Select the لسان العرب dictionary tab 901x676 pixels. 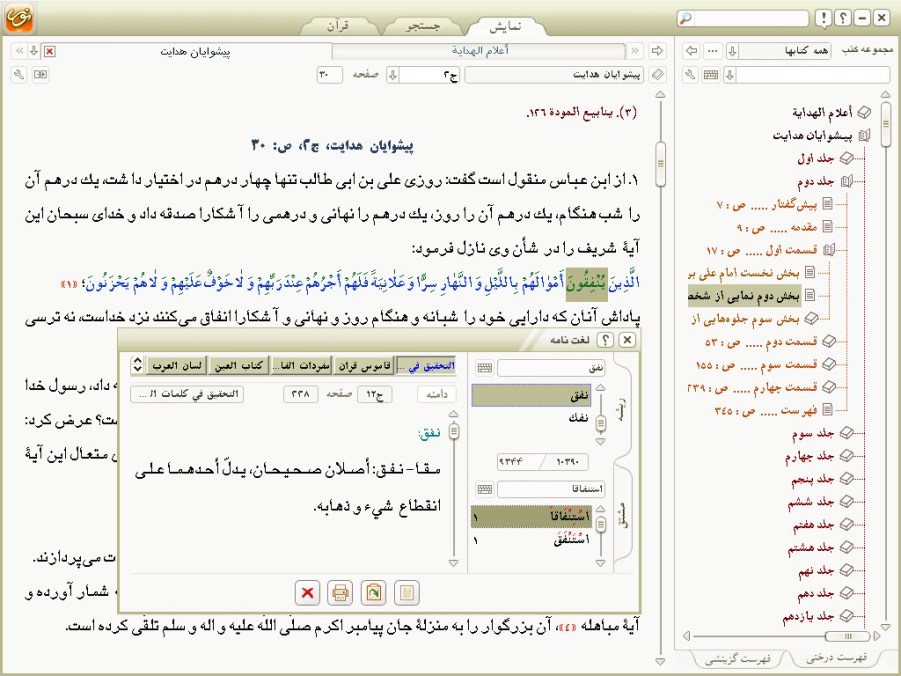click(176, 366)
